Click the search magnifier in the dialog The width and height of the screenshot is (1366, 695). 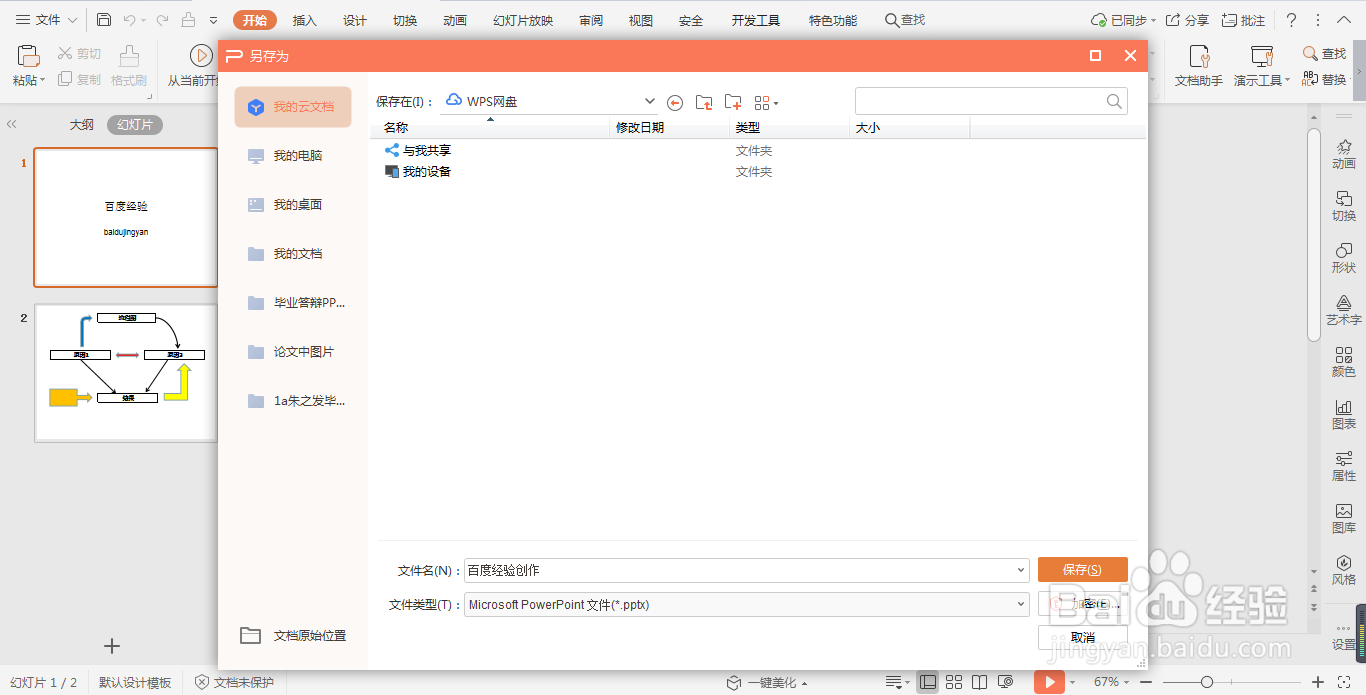coord(1114,101)
